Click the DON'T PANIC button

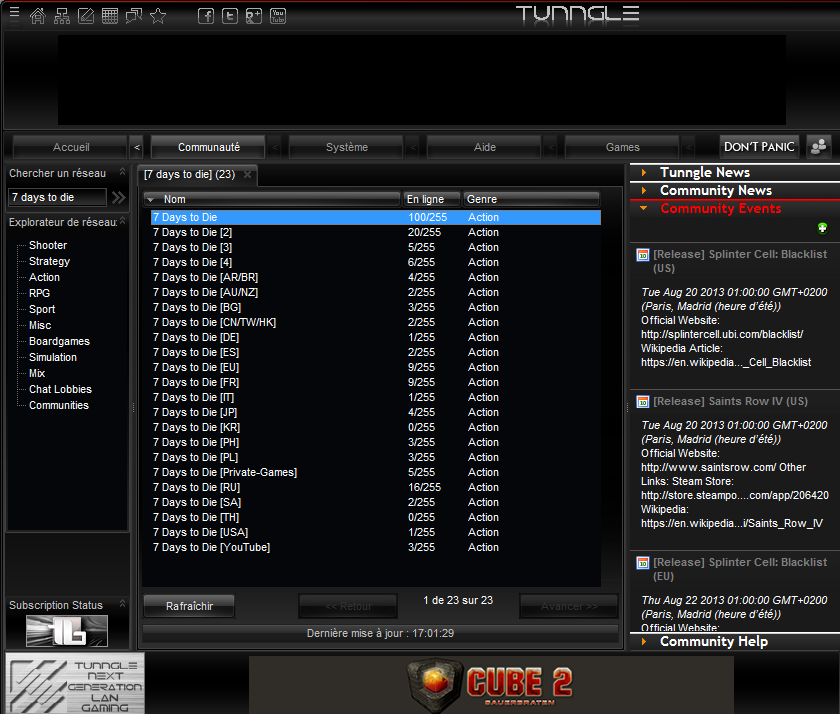coord(759,147)
